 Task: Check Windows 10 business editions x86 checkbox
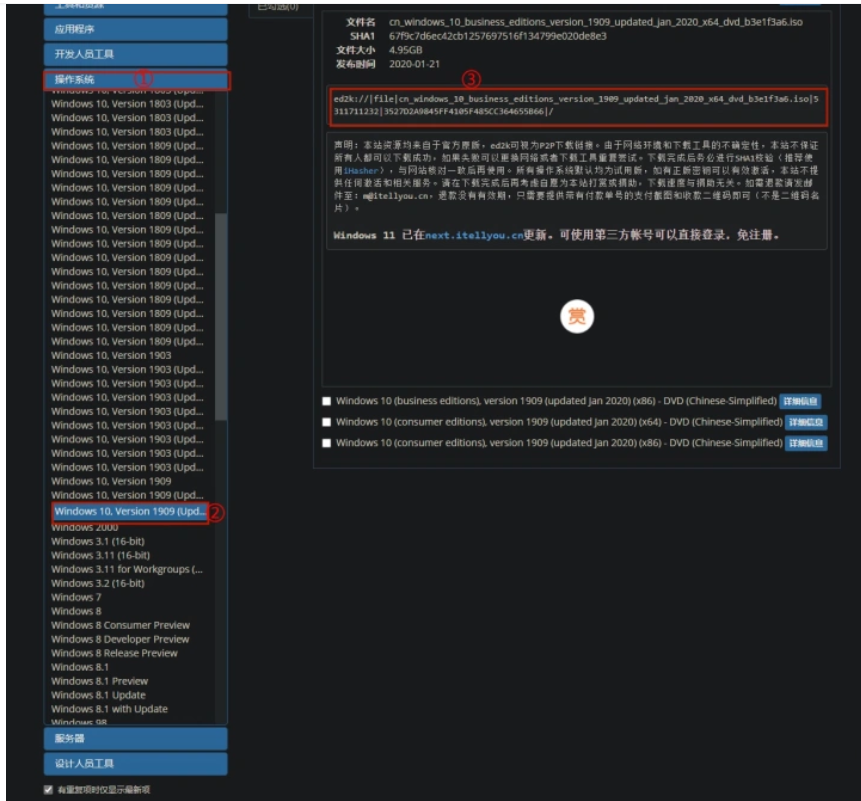(326, 401)
